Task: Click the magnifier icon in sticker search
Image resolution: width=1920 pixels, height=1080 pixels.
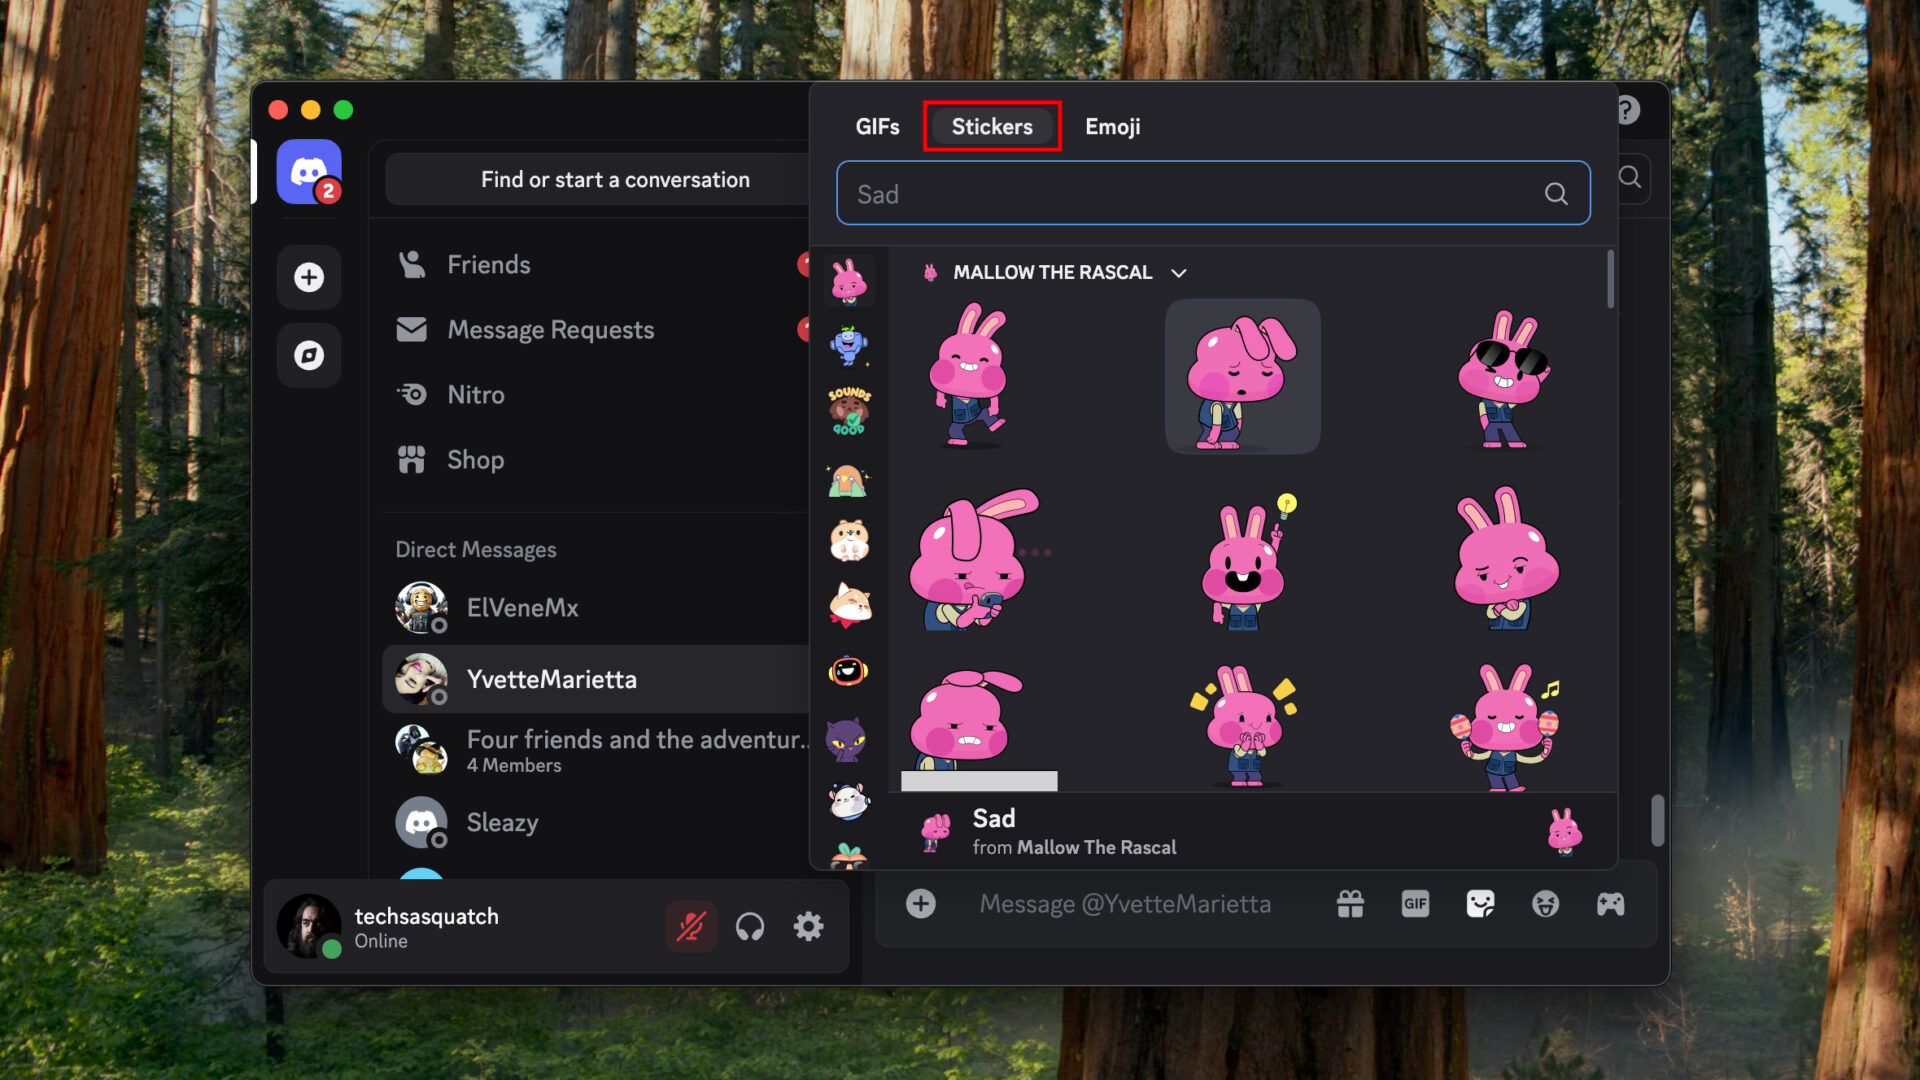Action: [1556, 194]
